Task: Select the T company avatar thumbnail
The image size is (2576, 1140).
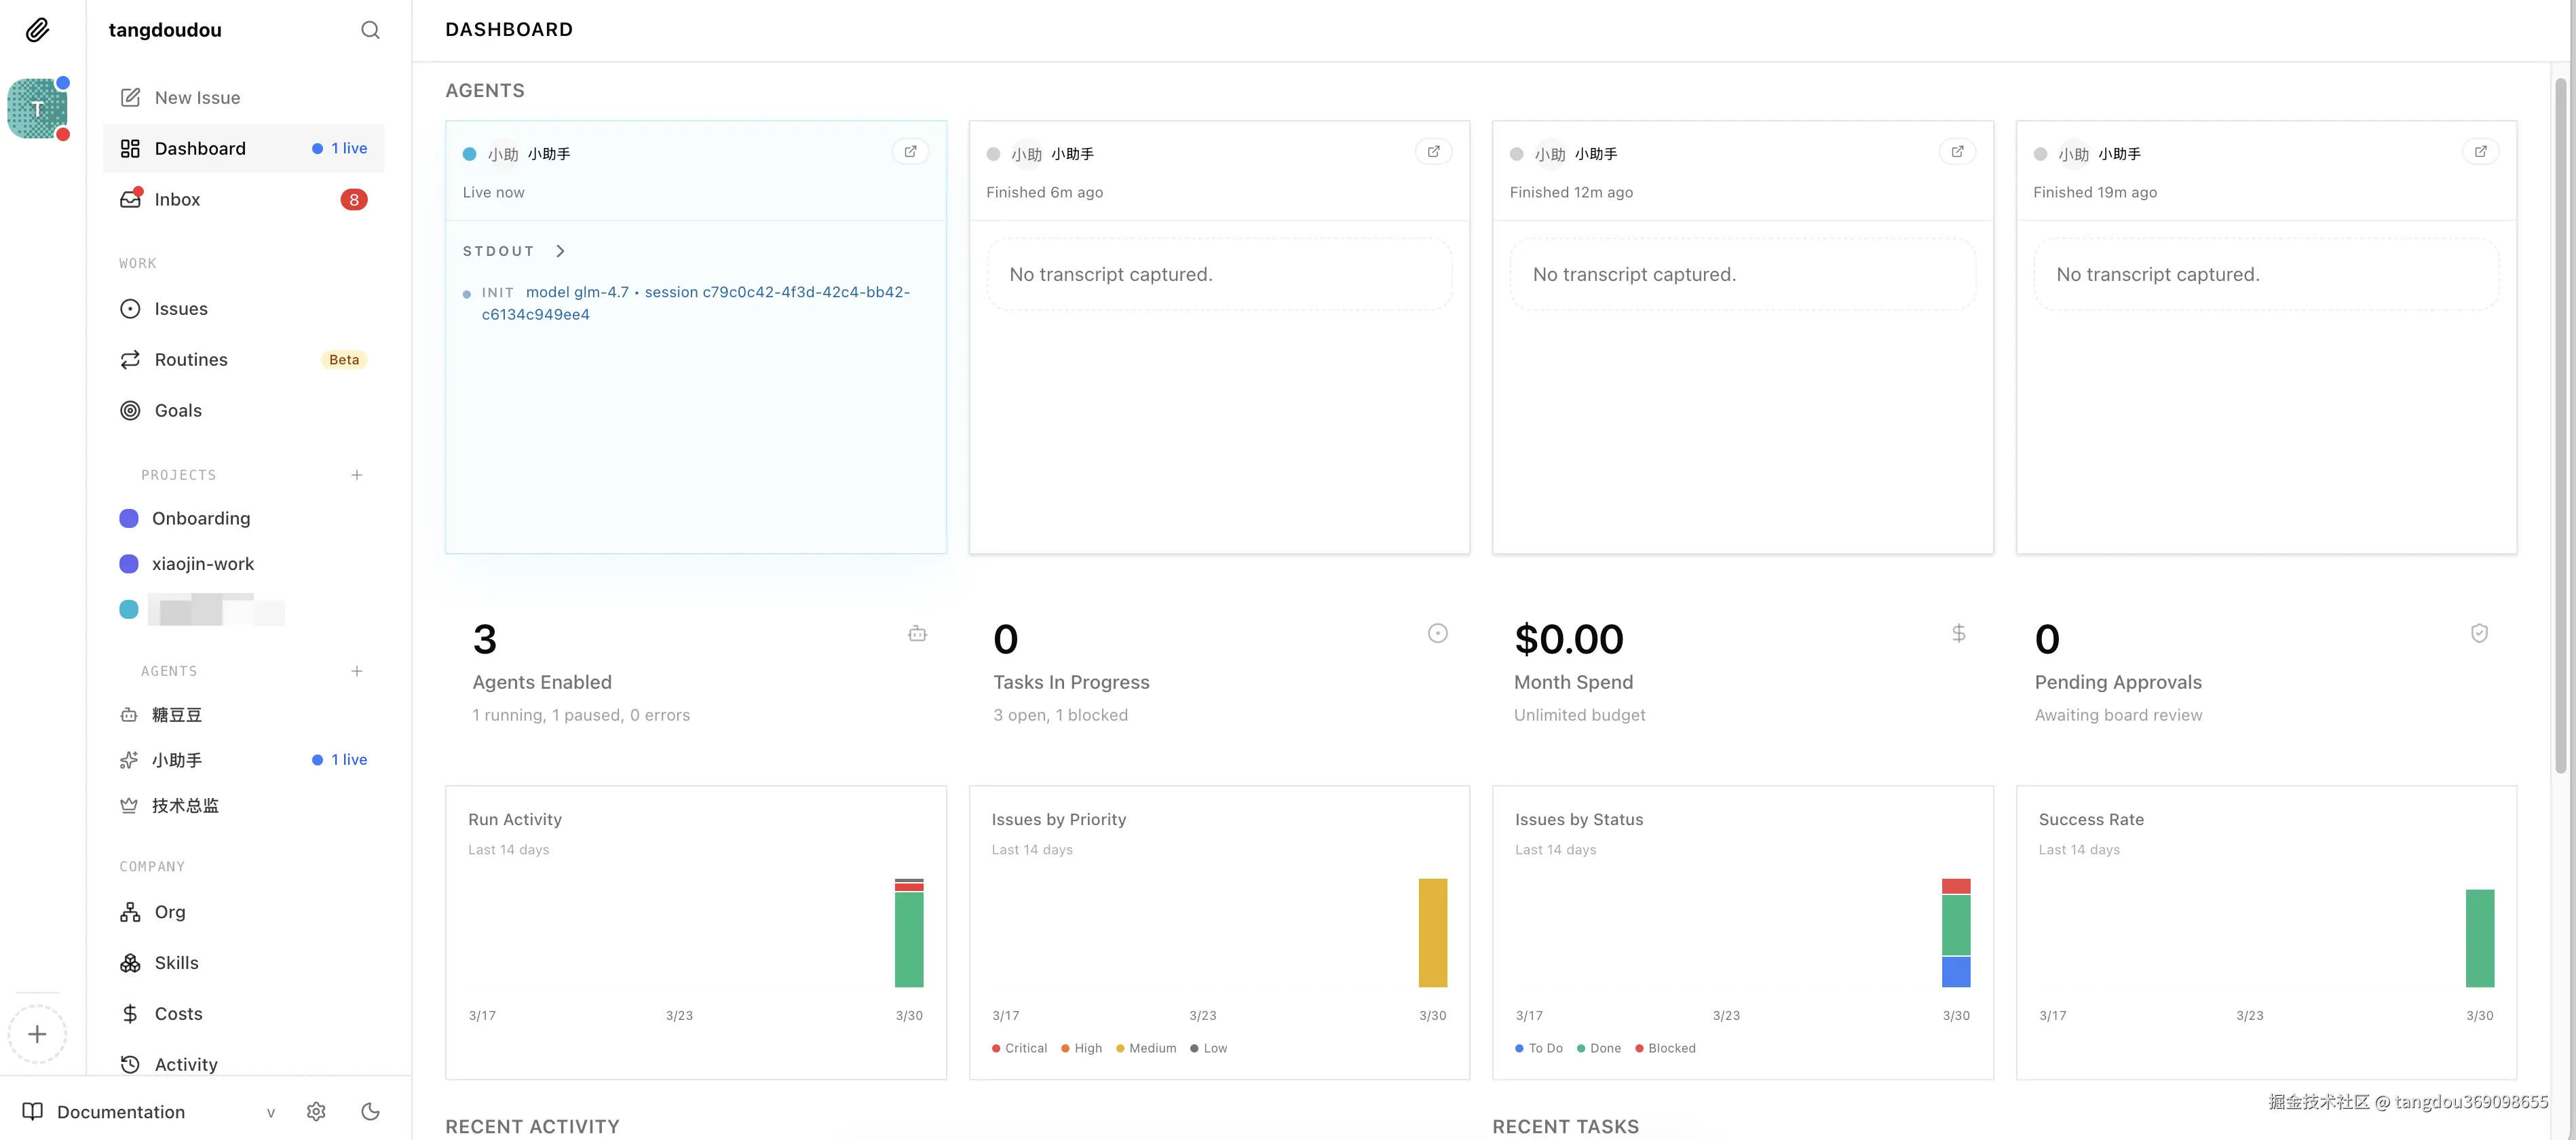Action: click(37, 108)
